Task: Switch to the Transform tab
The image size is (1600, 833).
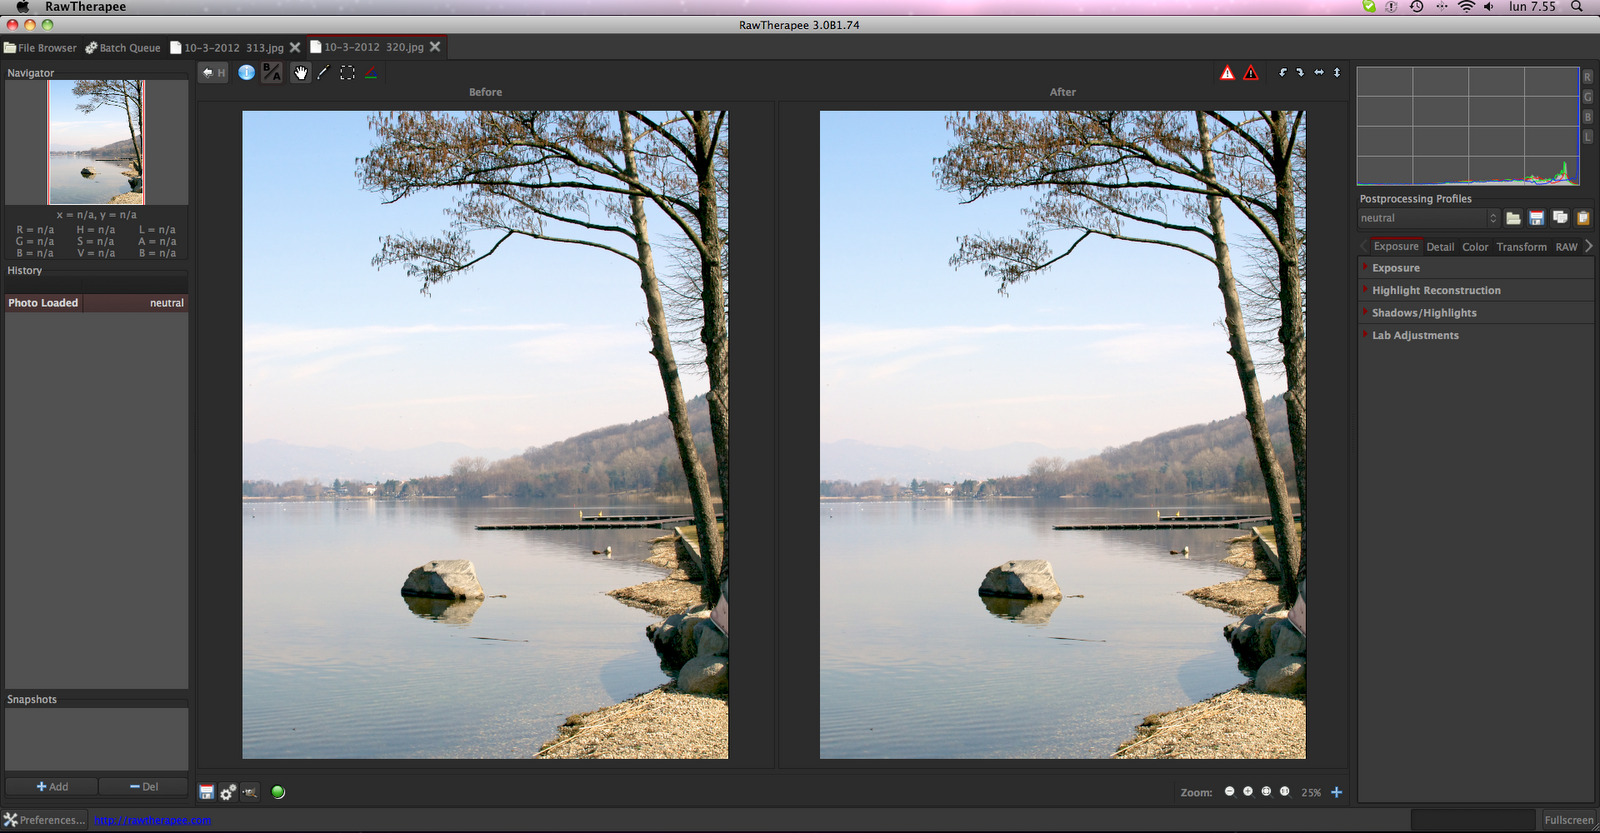Action: [1521, 247]
